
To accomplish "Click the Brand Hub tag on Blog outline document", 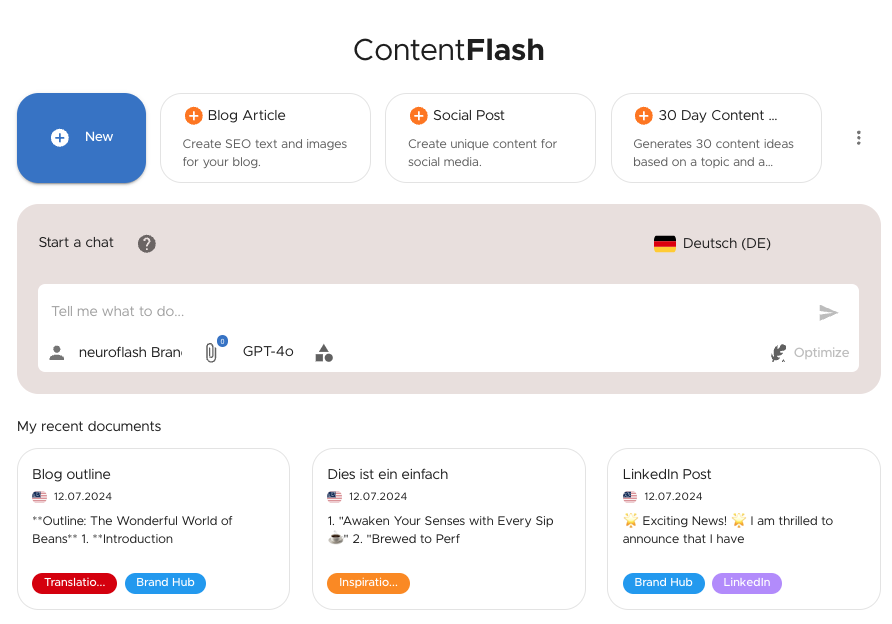I will click(165, 583).
